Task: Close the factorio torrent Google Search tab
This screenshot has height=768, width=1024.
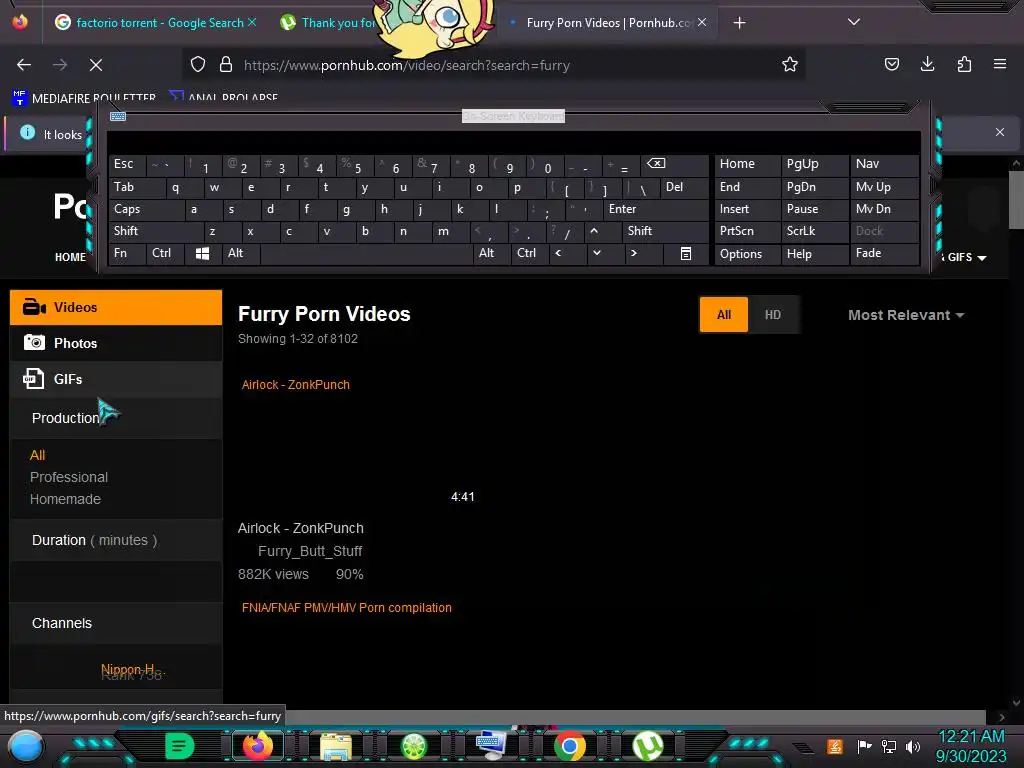Action: point(252,22)
